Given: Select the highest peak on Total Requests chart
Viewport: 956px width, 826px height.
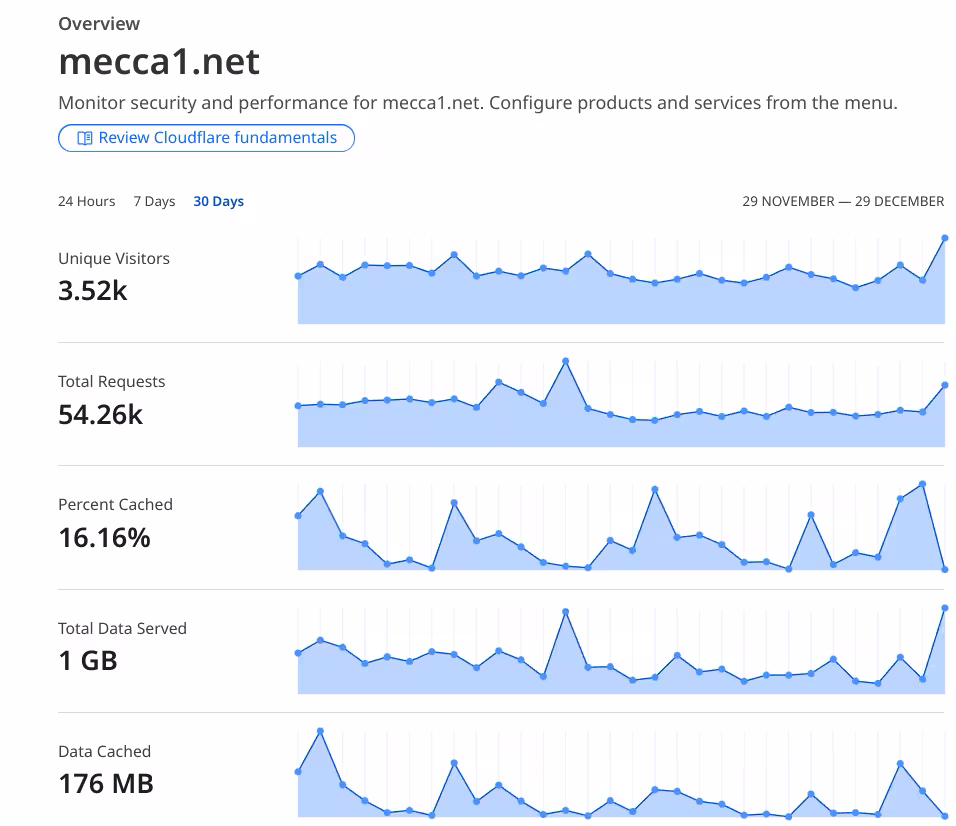Looking at the screenshot, I should tap(566, 360).
